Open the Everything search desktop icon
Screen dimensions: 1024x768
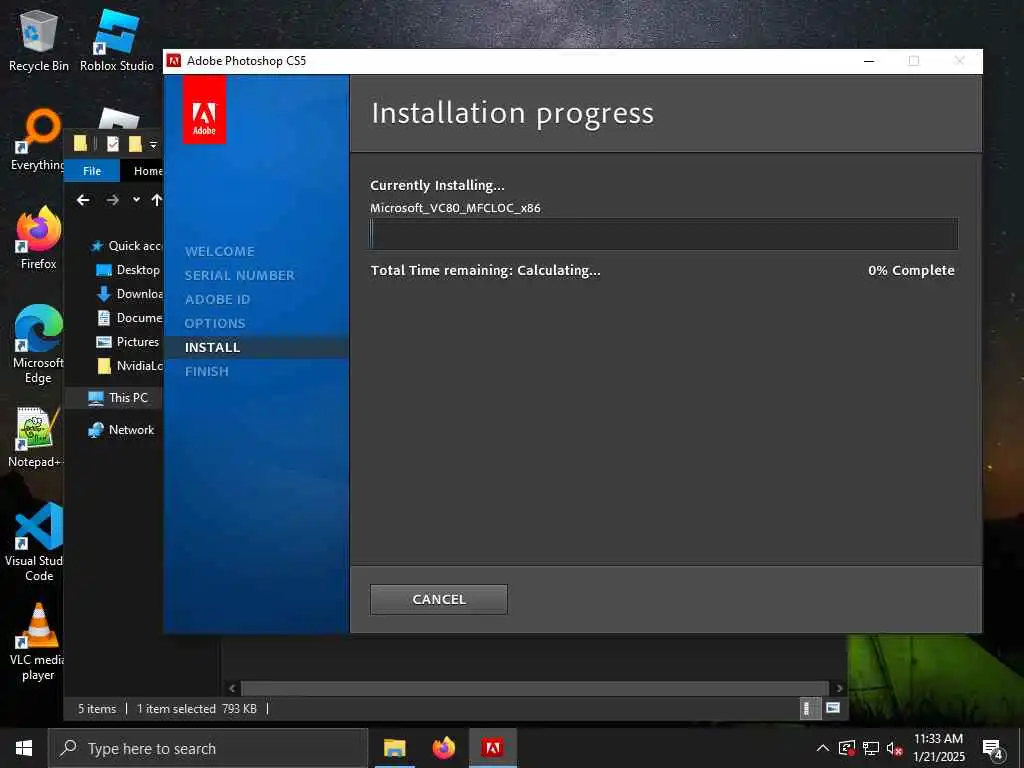pos(39,140)
